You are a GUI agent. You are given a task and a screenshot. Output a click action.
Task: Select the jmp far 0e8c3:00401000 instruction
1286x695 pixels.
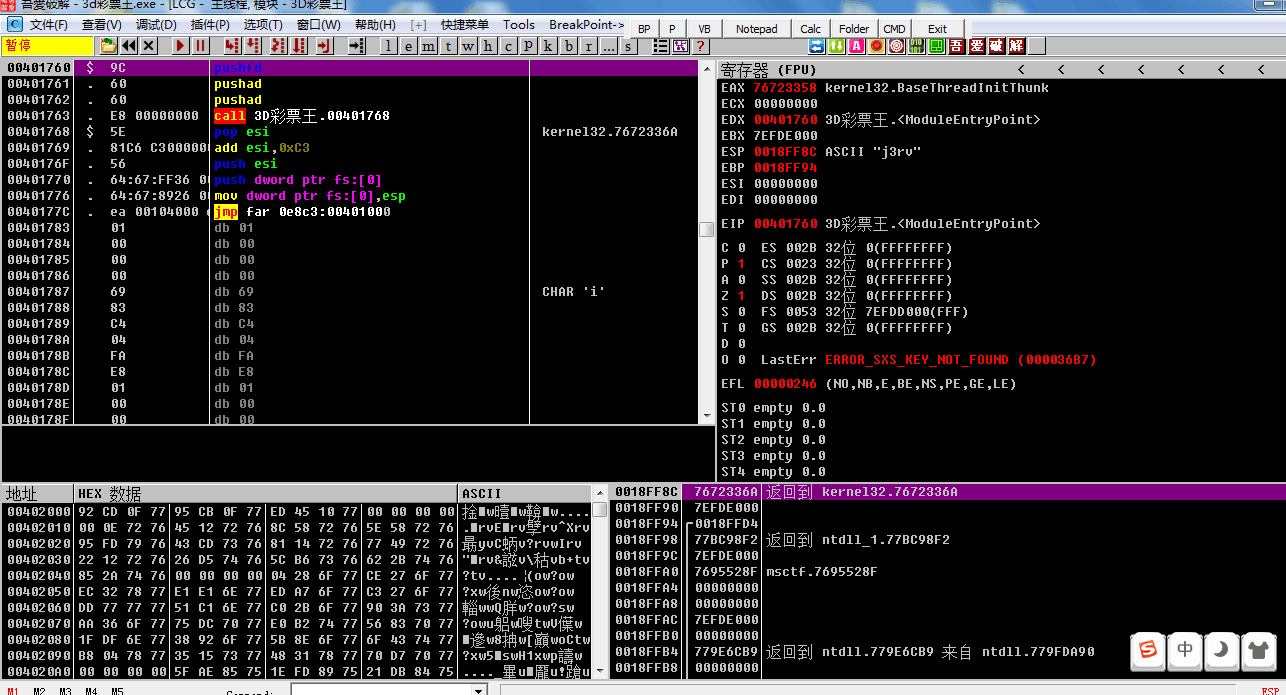(302, 212)
